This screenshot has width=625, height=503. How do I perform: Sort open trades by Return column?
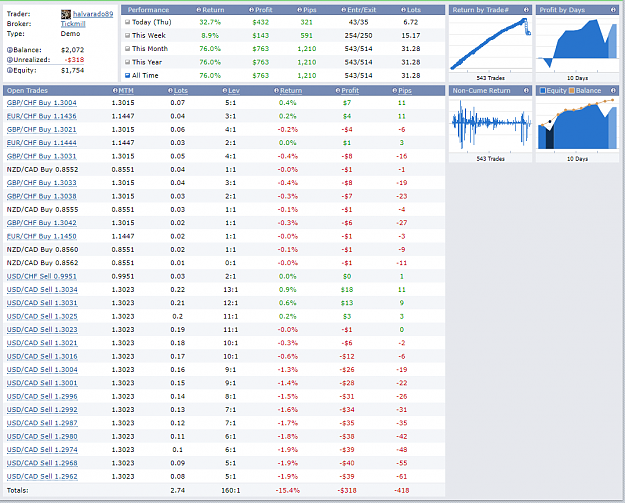(x=291, y=90)
